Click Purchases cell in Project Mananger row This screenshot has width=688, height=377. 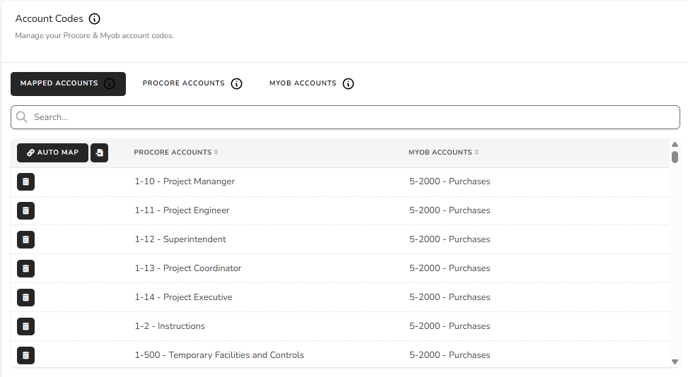(x=450, y=181)
